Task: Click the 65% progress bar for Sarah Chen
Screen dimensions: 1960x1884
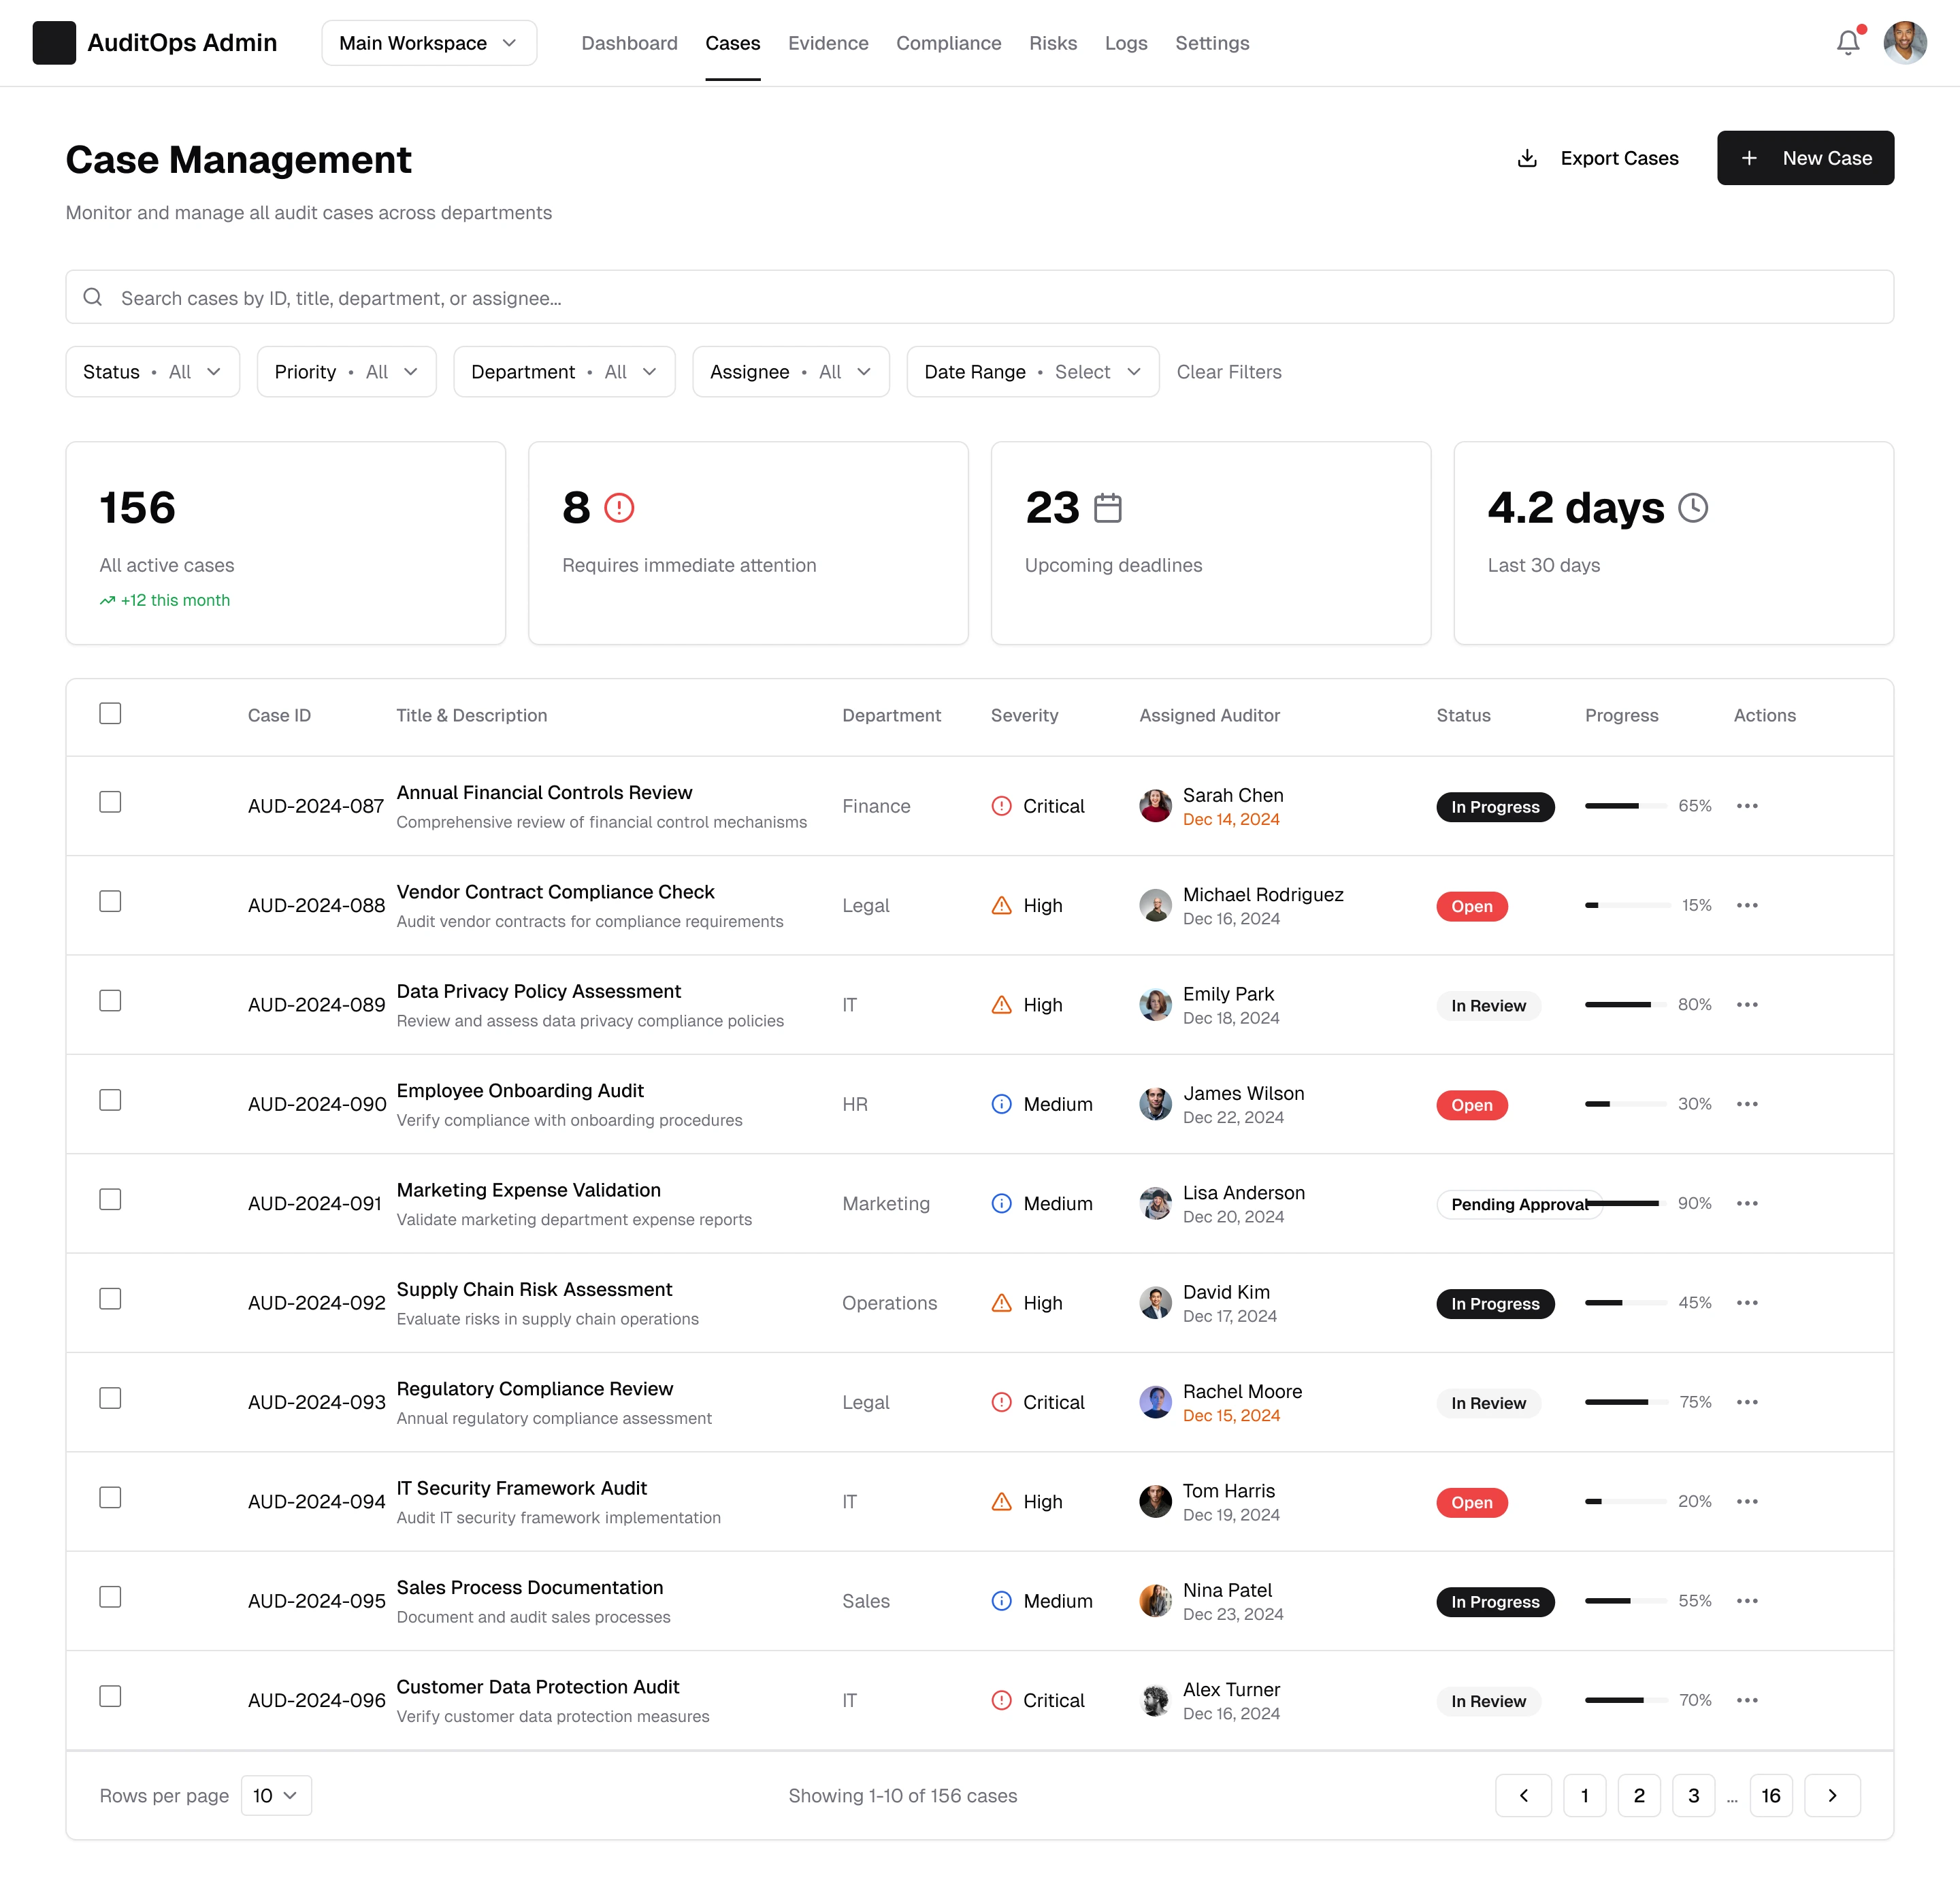Action: 1626,806
